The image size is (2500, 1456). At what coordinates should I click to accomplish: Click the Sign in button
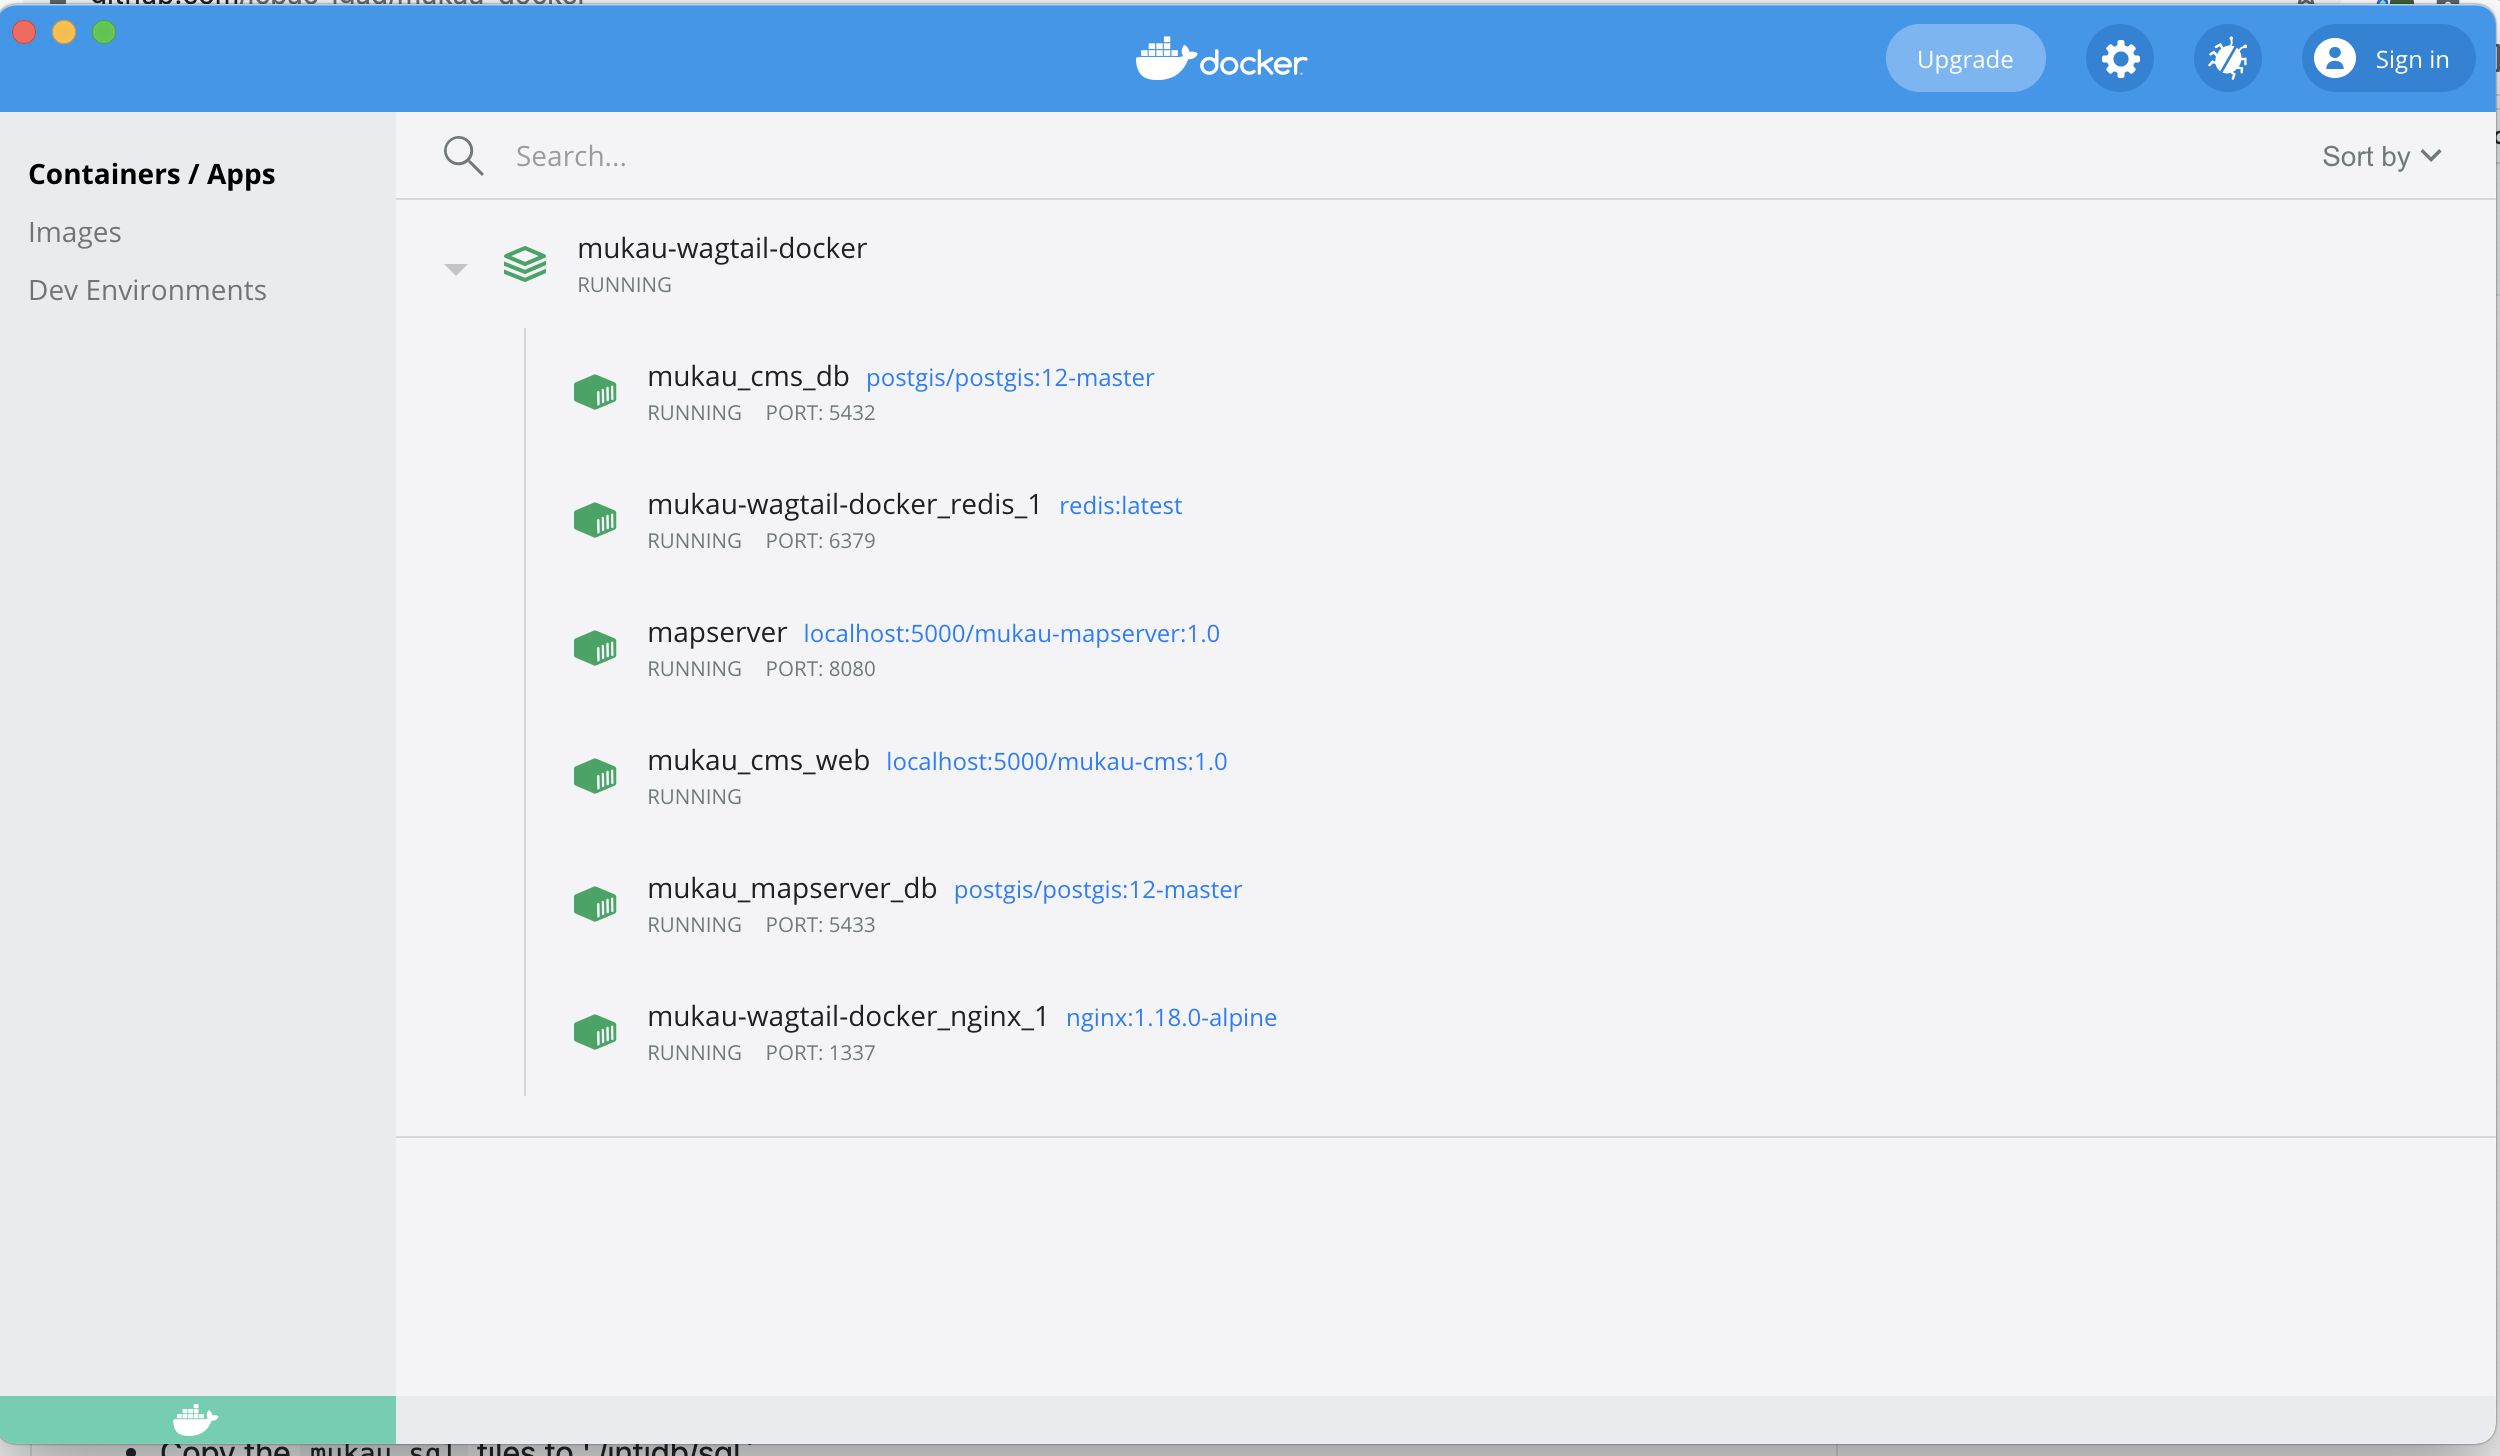point(2388,59)
